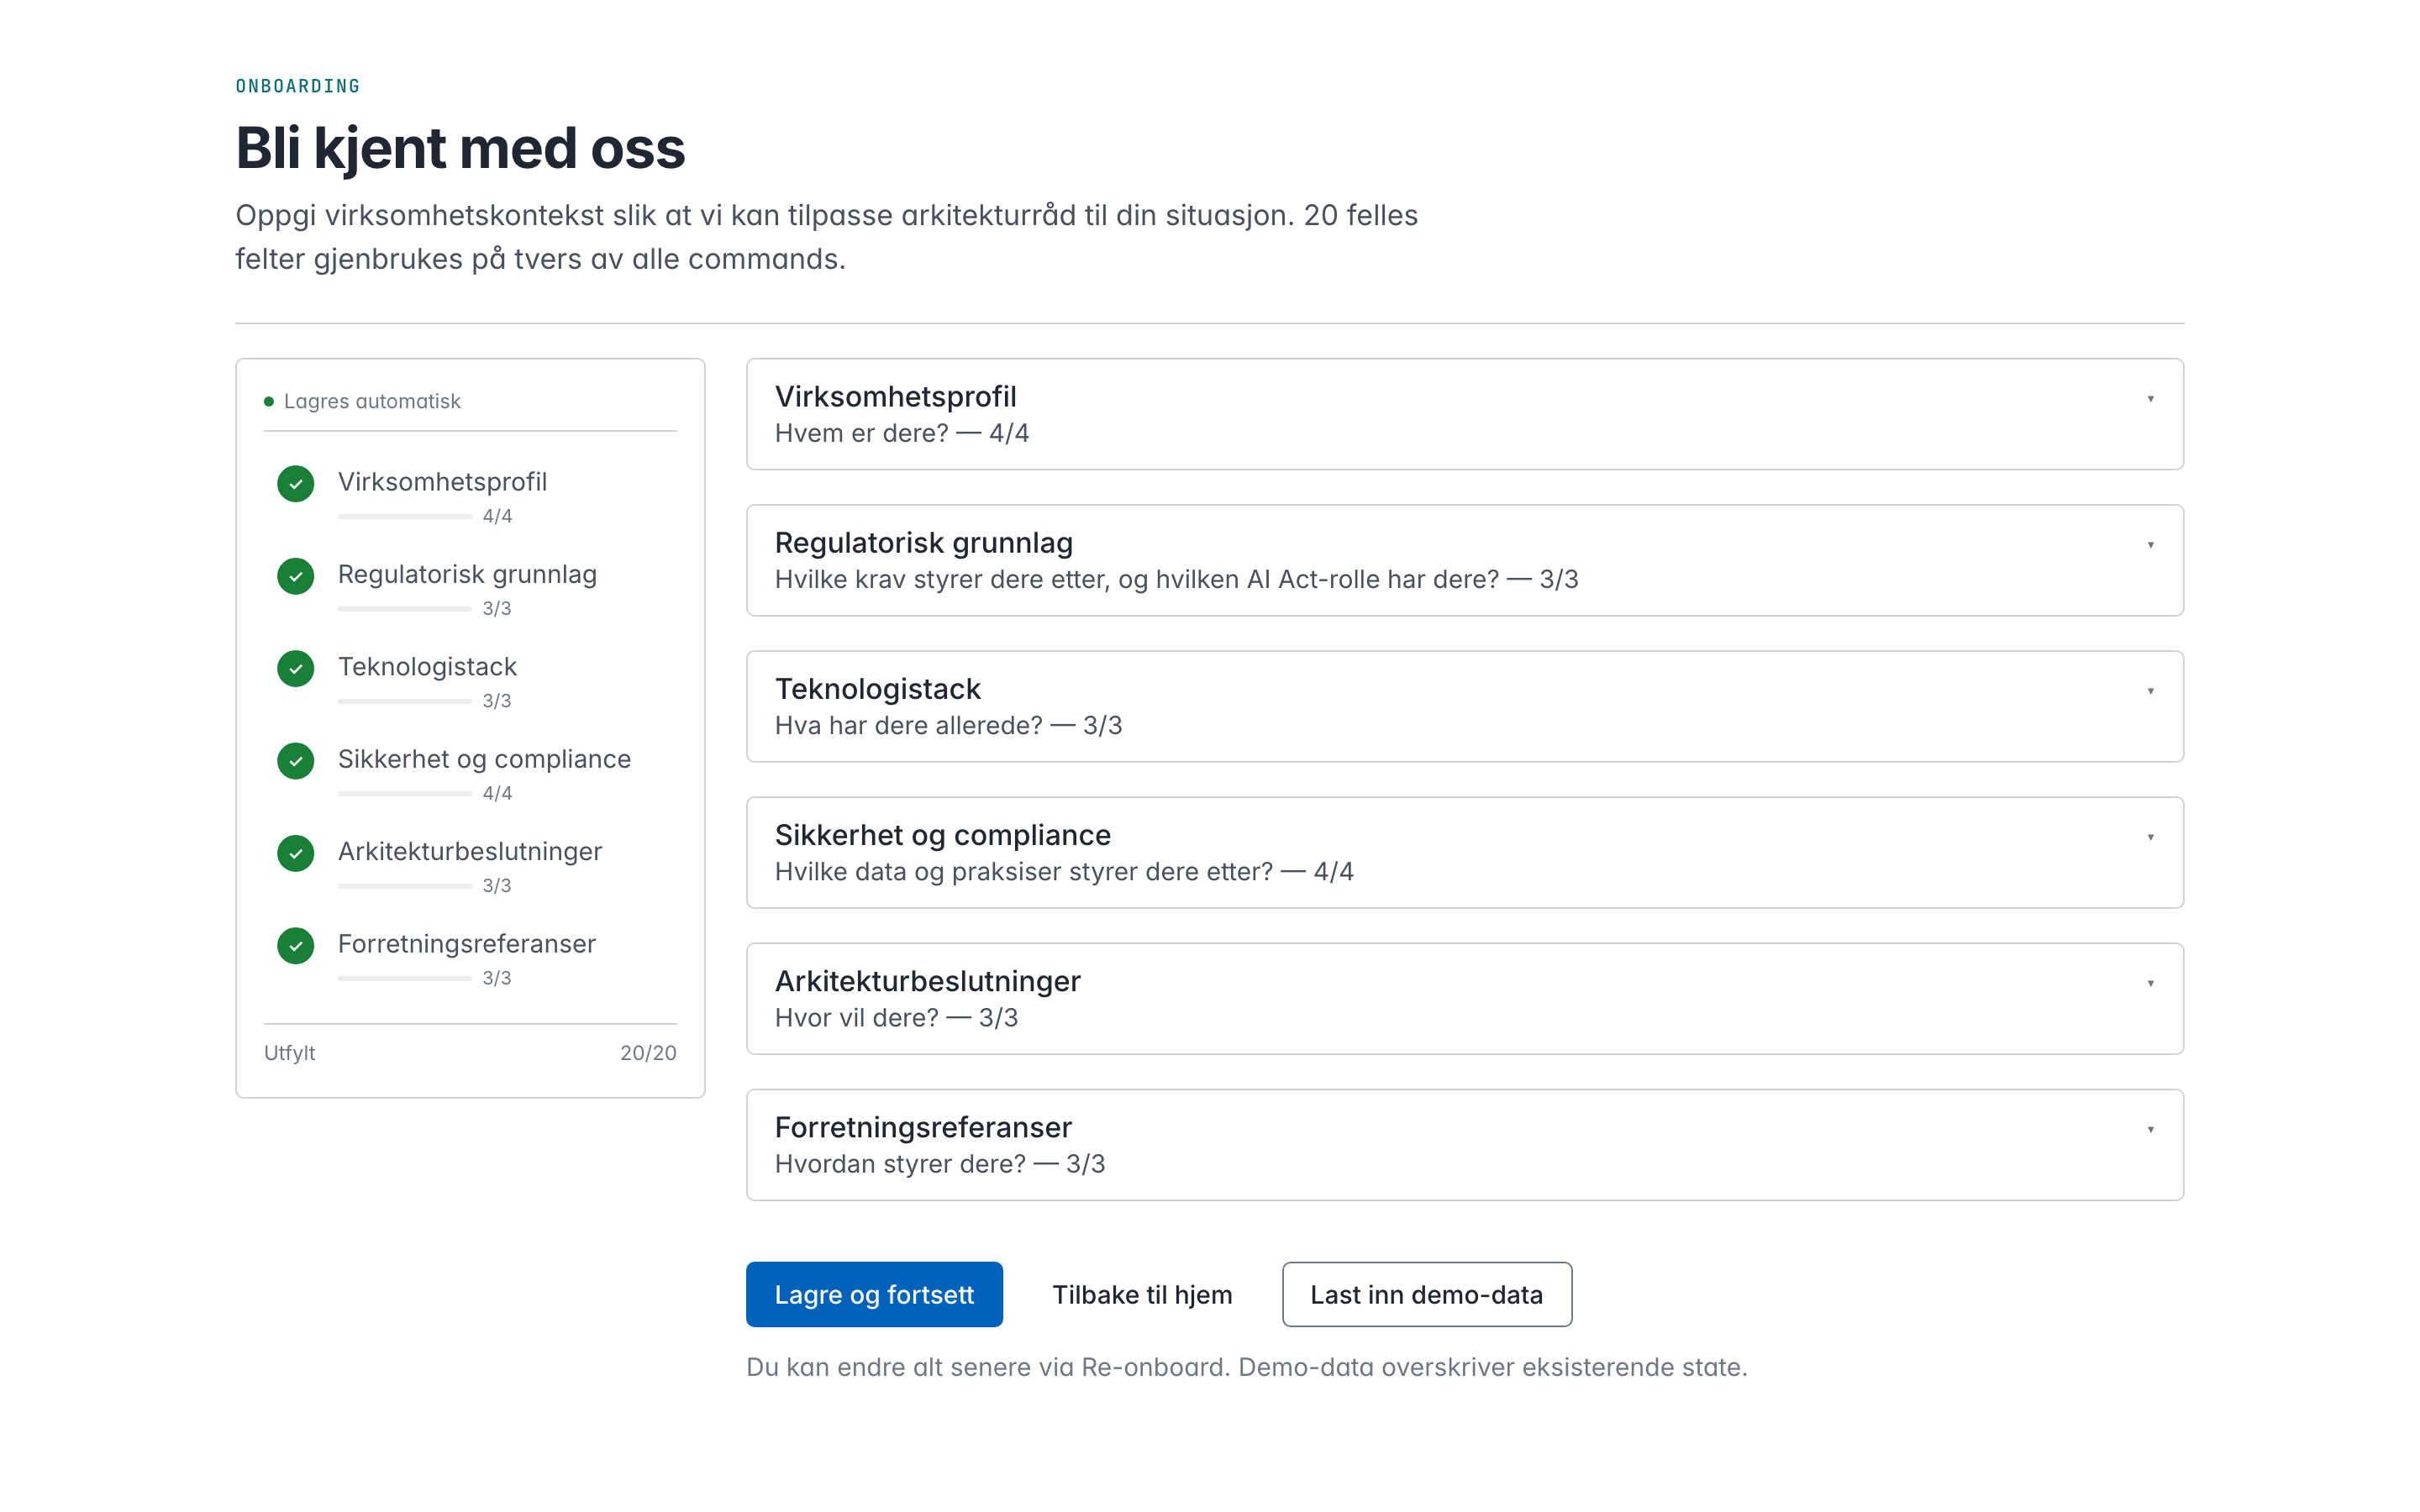Click Last inn demo-data button
2420x1512 pixels.
[1426, 1294]
